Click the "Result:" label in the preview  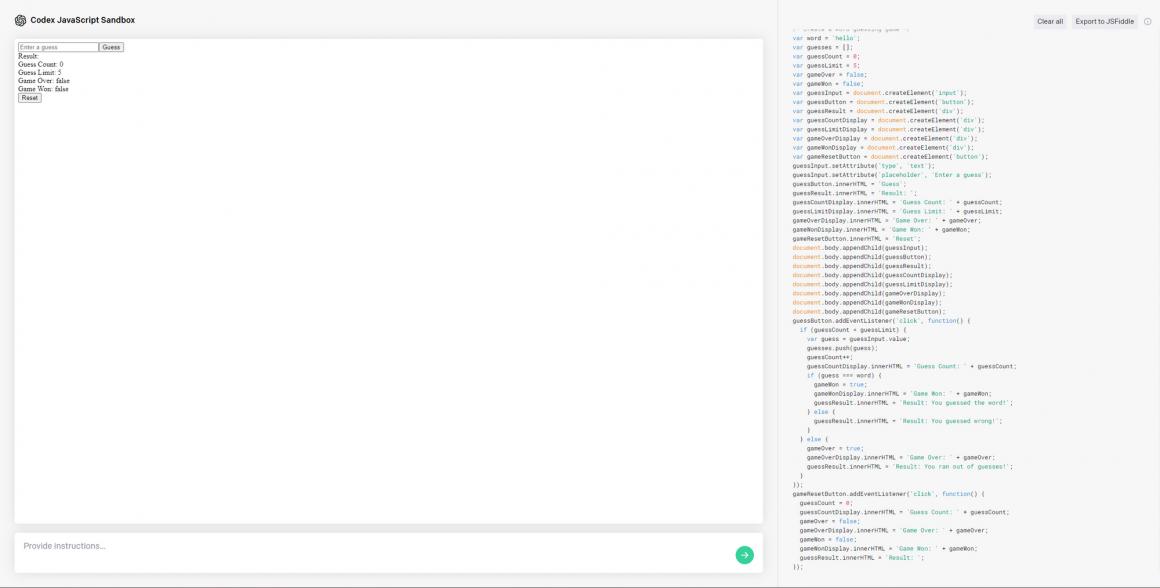[27, 56]
